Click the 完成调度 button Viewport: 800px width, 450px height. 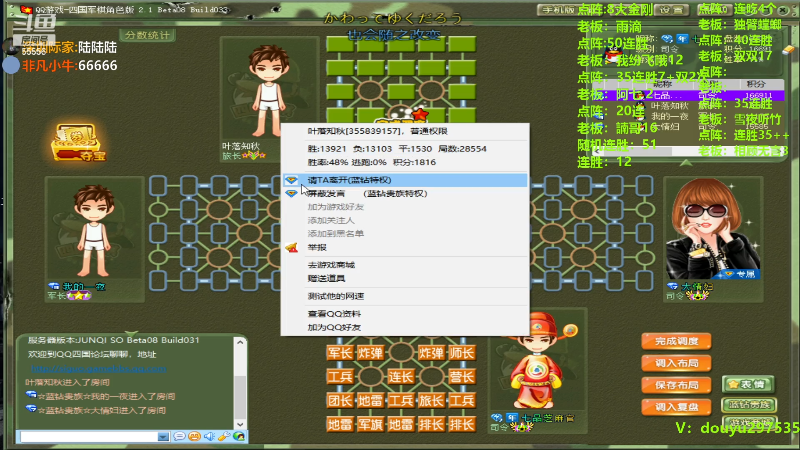tap(676, 341)
